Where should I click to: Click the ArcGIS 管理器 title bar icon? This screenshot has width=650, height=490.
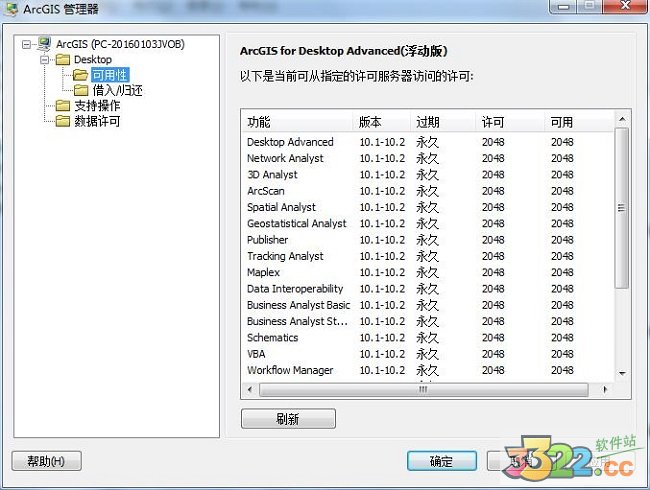12,8
